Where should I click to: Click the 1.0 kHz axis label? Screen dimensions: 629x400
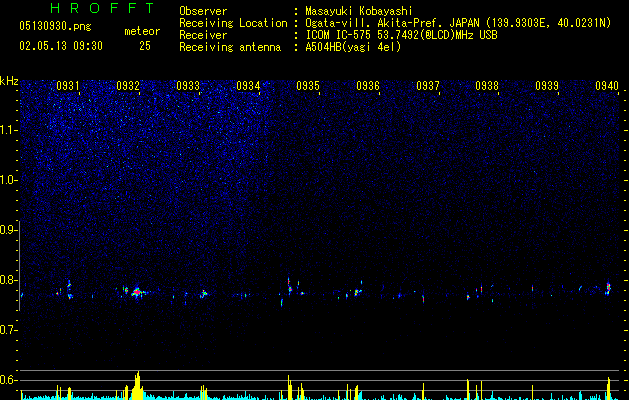[9, 180]
